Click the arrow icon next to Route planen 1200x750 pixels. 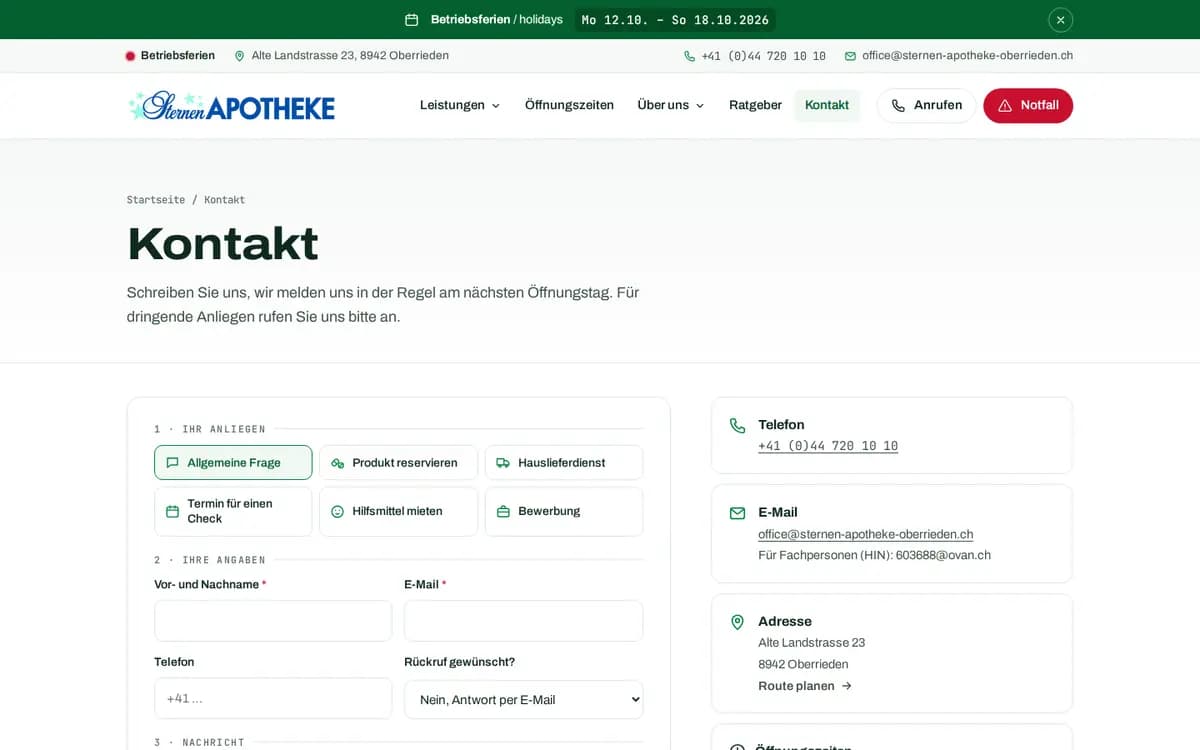click(x=846, y=686)
